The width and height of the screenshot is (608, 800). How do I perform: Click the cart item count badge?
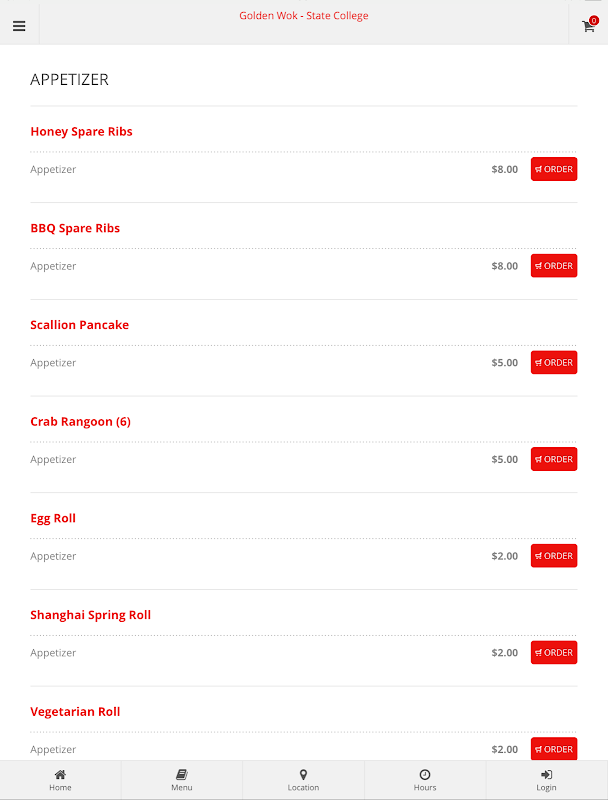594,20
